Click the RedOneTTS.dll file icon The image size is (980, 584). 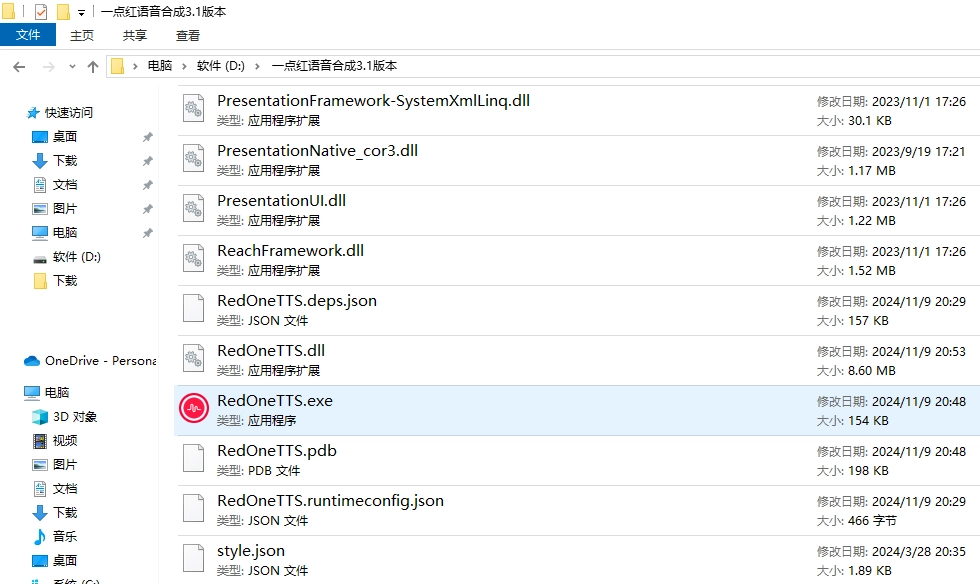pyautogui.click(x=194, y=359)
